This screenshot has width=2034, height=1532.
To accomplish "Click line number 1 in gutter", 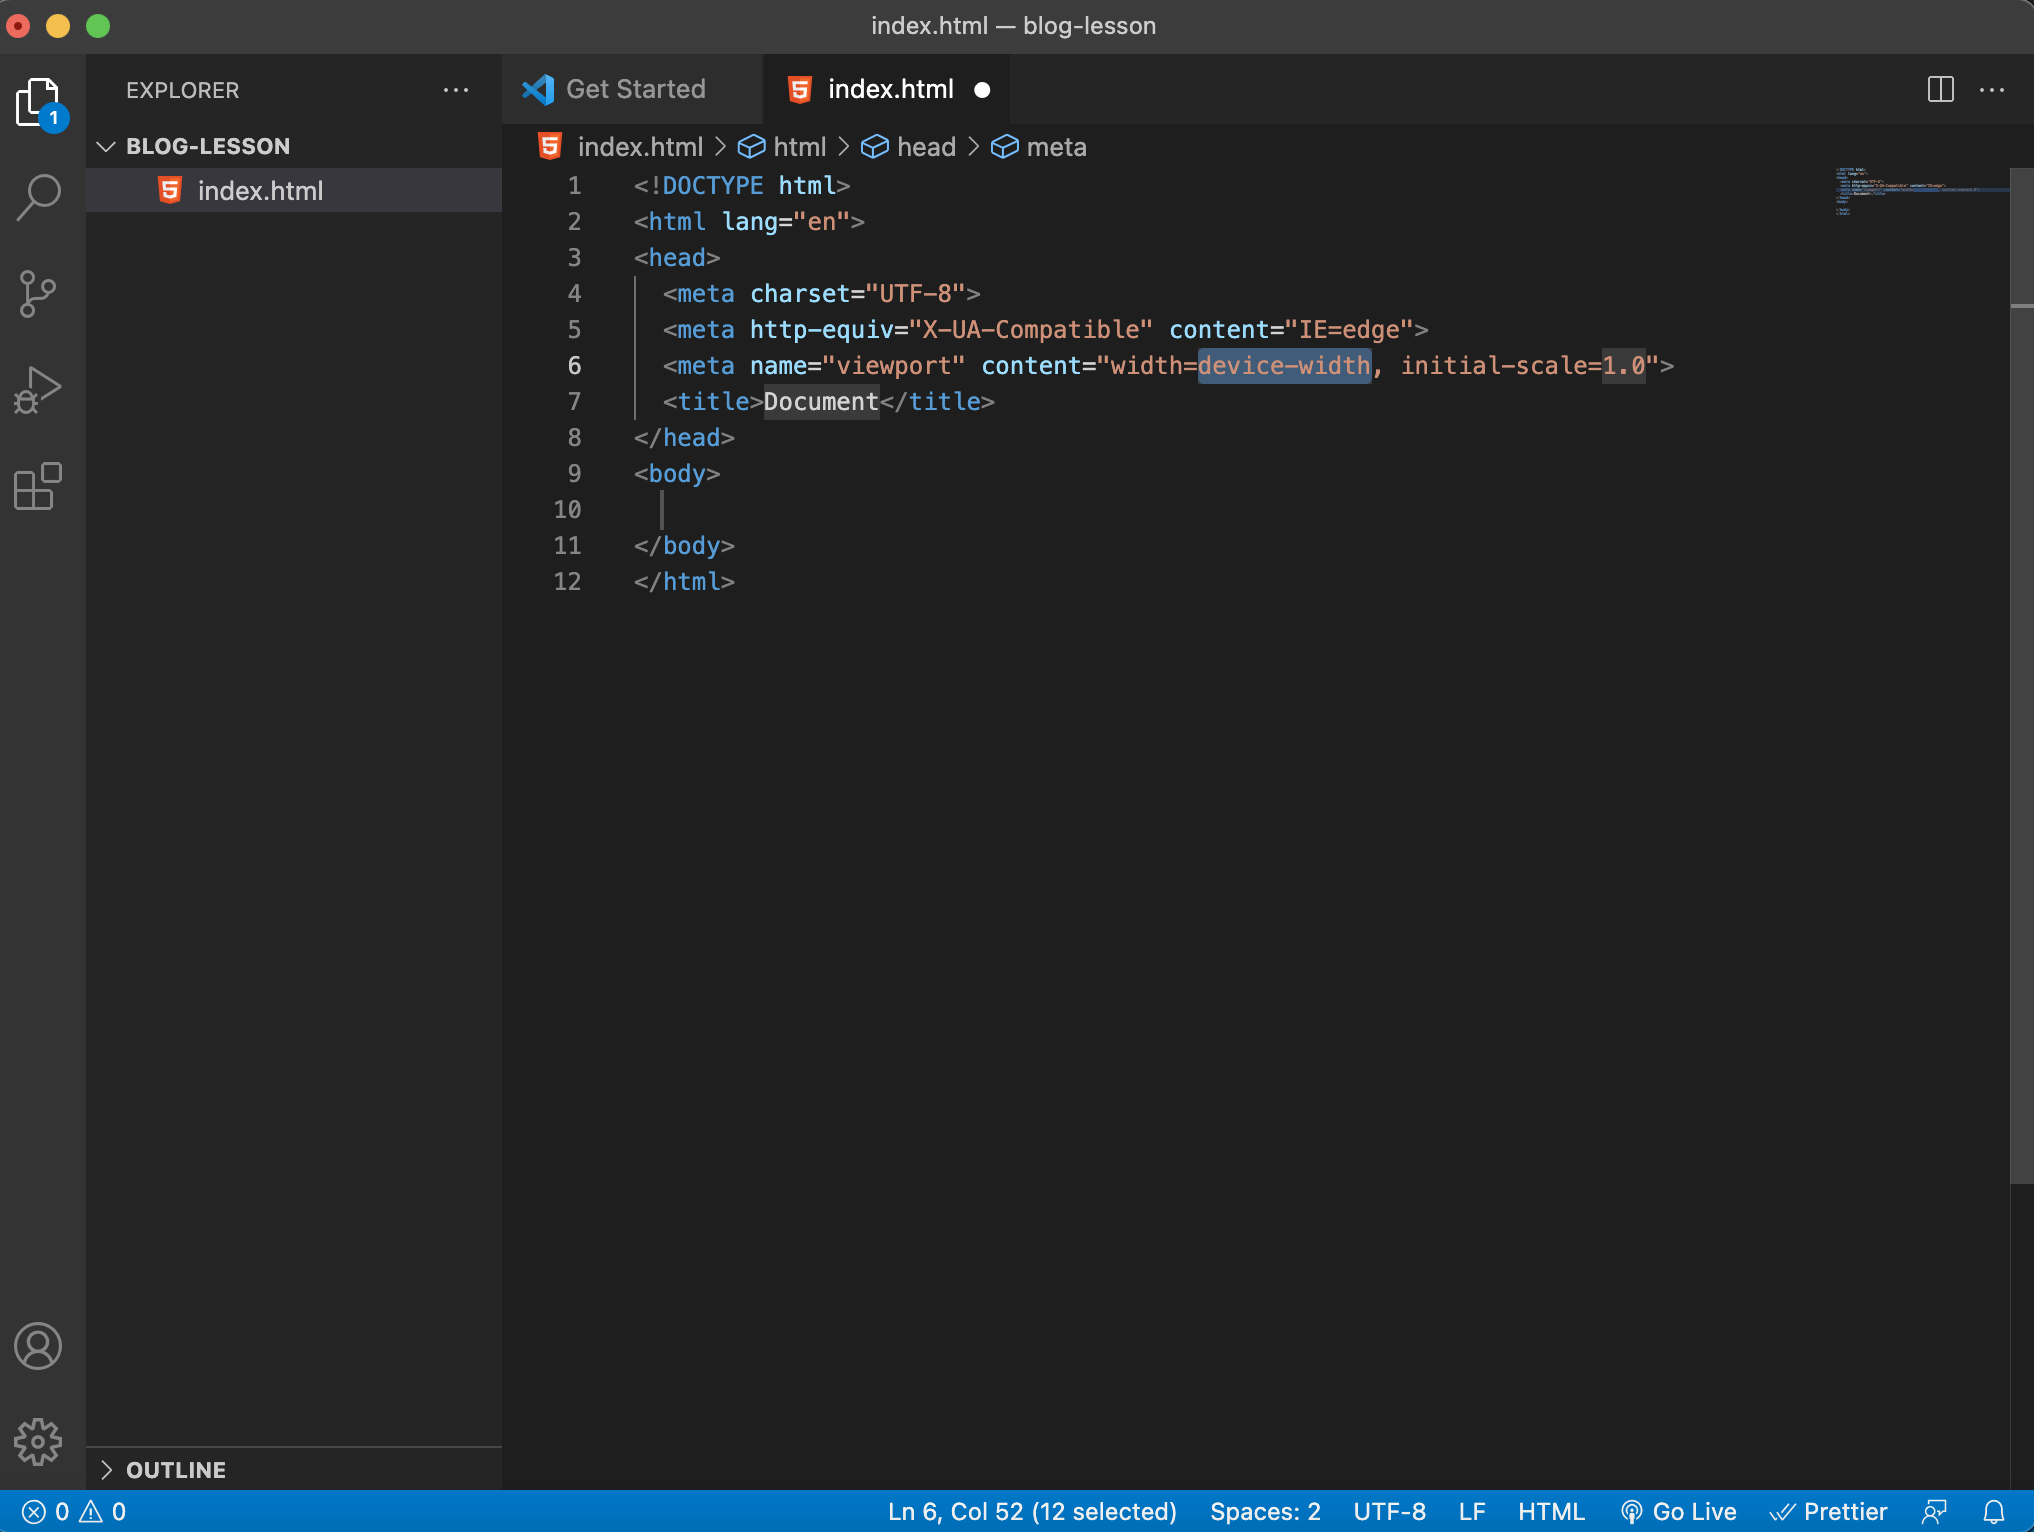I will click(574, 186).
